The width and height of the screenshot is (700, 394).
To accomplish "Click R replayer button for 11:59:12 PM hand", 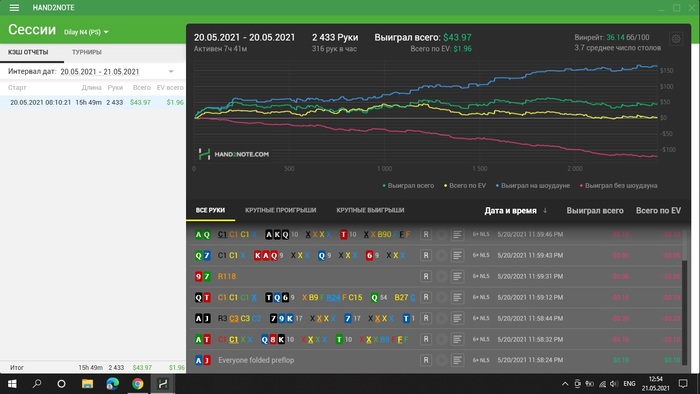I will coord(426,297).
